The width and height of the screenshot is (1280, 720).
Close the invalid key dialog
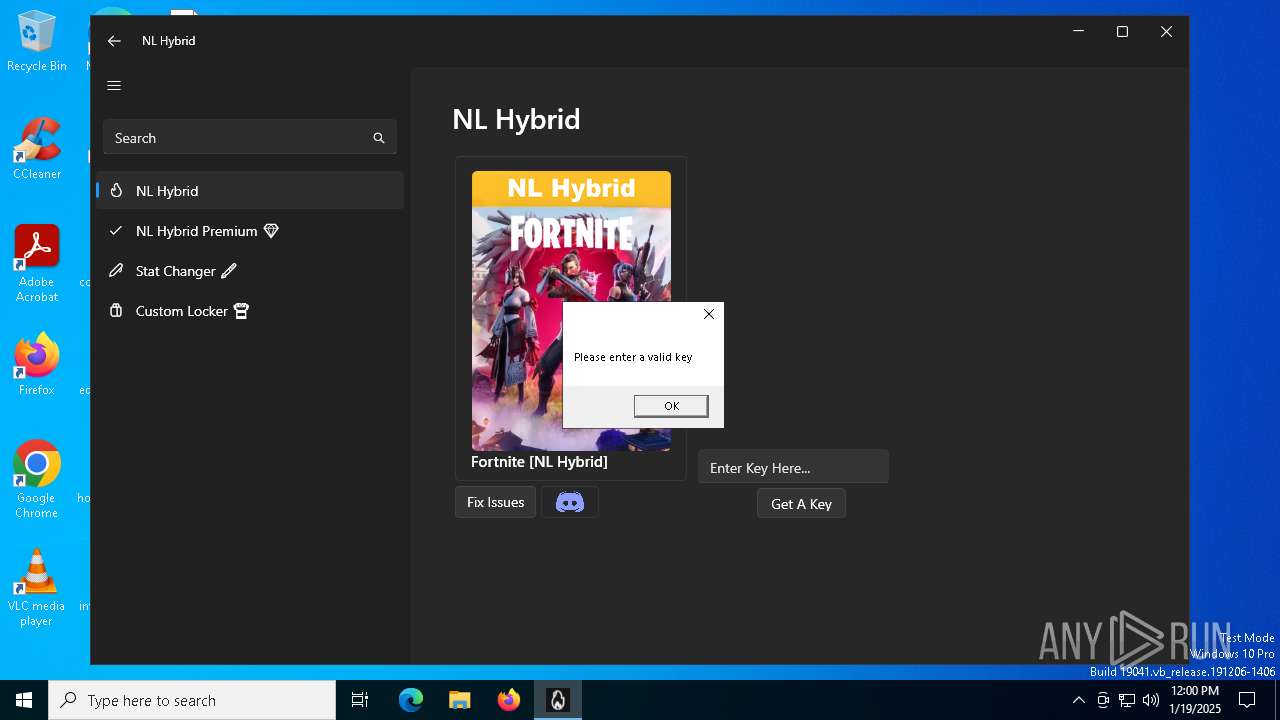point(709,314)
